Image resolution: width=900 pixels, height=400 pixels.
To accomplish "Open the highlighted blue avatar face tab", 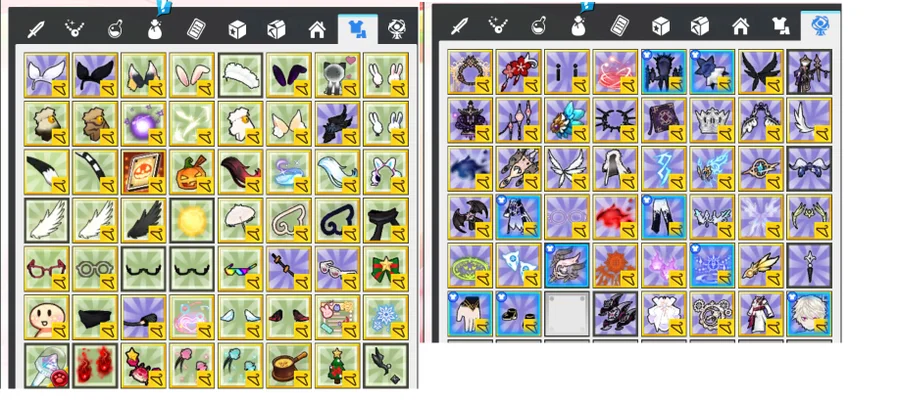I will tap(821, 26).
